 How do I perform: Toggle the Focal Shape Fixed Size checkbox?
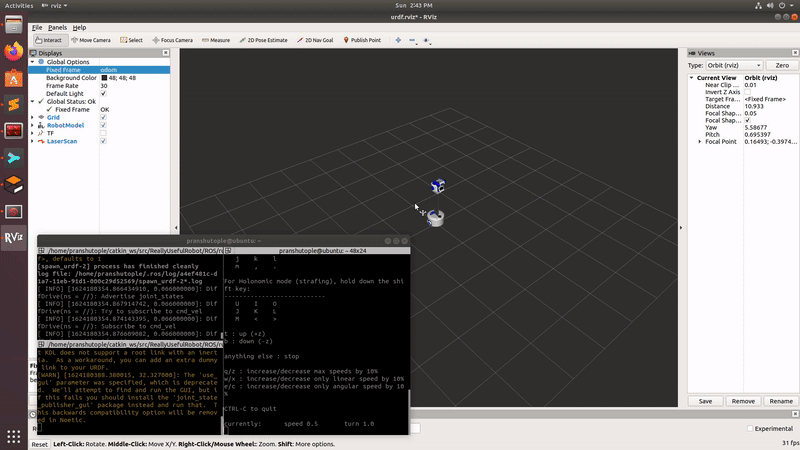coord(747,120)
